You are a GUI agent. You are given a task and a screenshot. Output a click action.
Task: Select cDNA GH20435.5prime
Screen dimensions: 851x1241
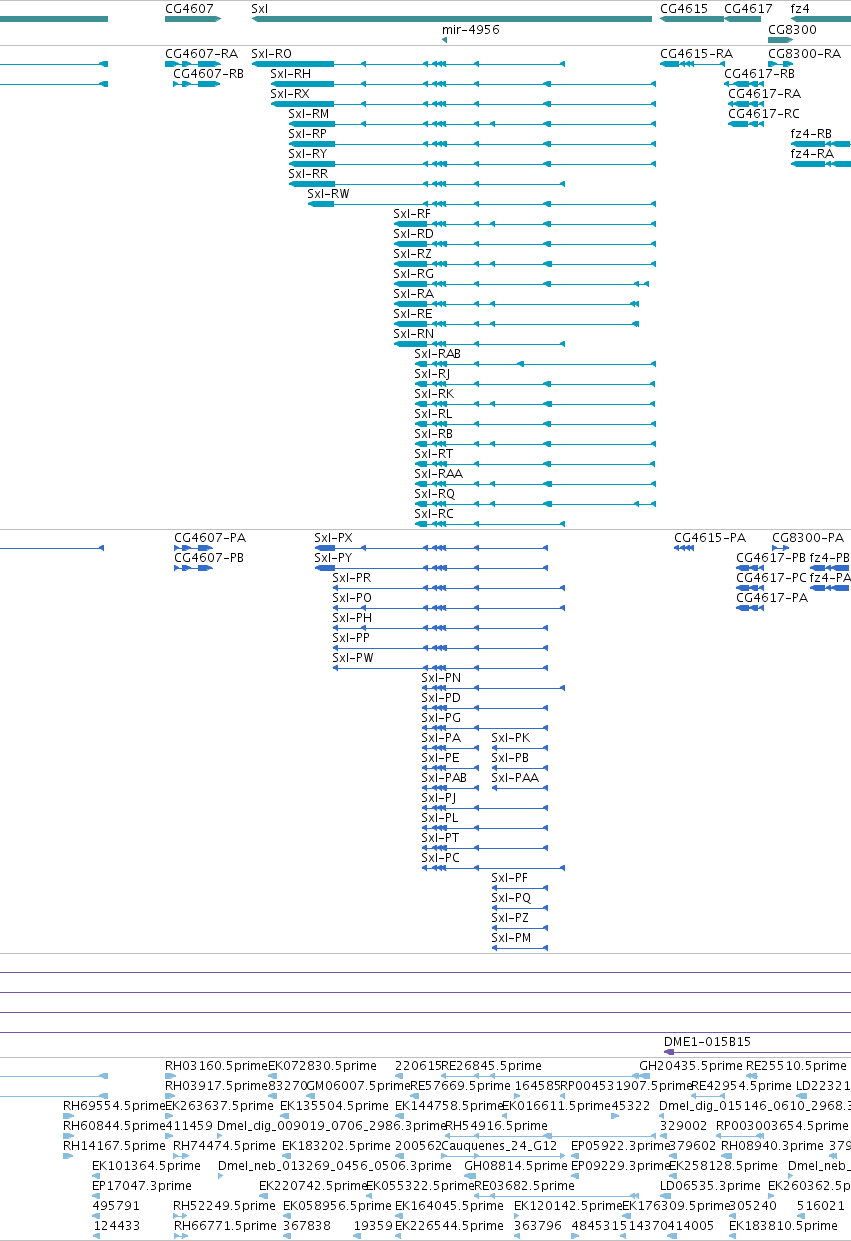coord(691,1066)
